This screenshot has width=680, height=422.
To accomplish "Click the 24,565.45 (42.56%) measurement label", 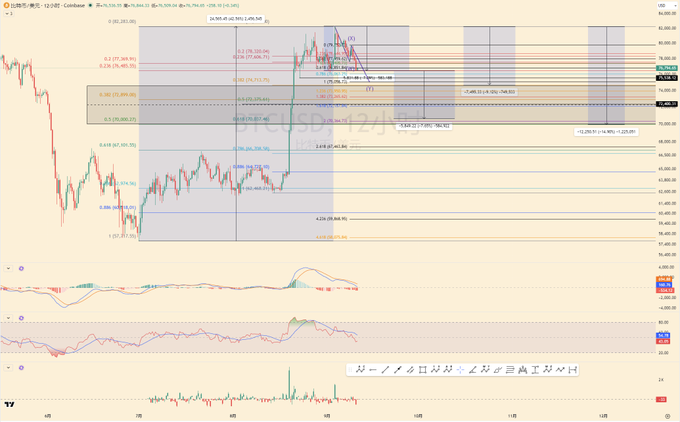I will [236, 19].
